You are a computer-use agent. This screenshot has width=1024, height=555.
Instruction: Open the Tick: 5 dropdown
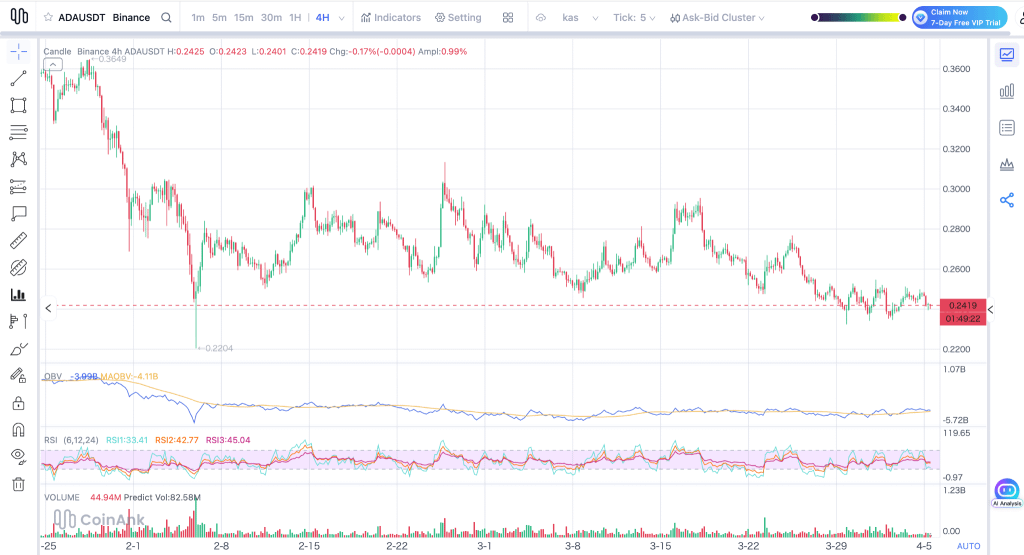point(634,18)
